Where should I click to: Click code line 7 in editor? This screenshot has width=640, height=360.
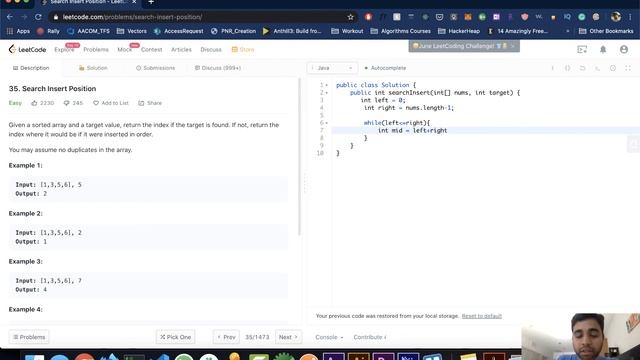486,130
